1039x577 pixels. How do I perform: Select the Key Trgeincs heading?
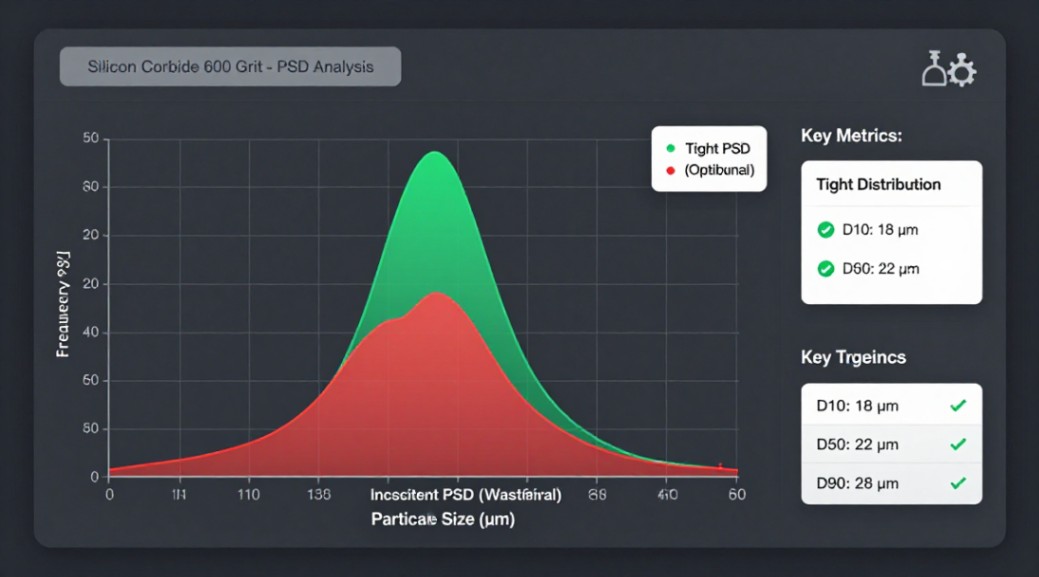(853, 358)
